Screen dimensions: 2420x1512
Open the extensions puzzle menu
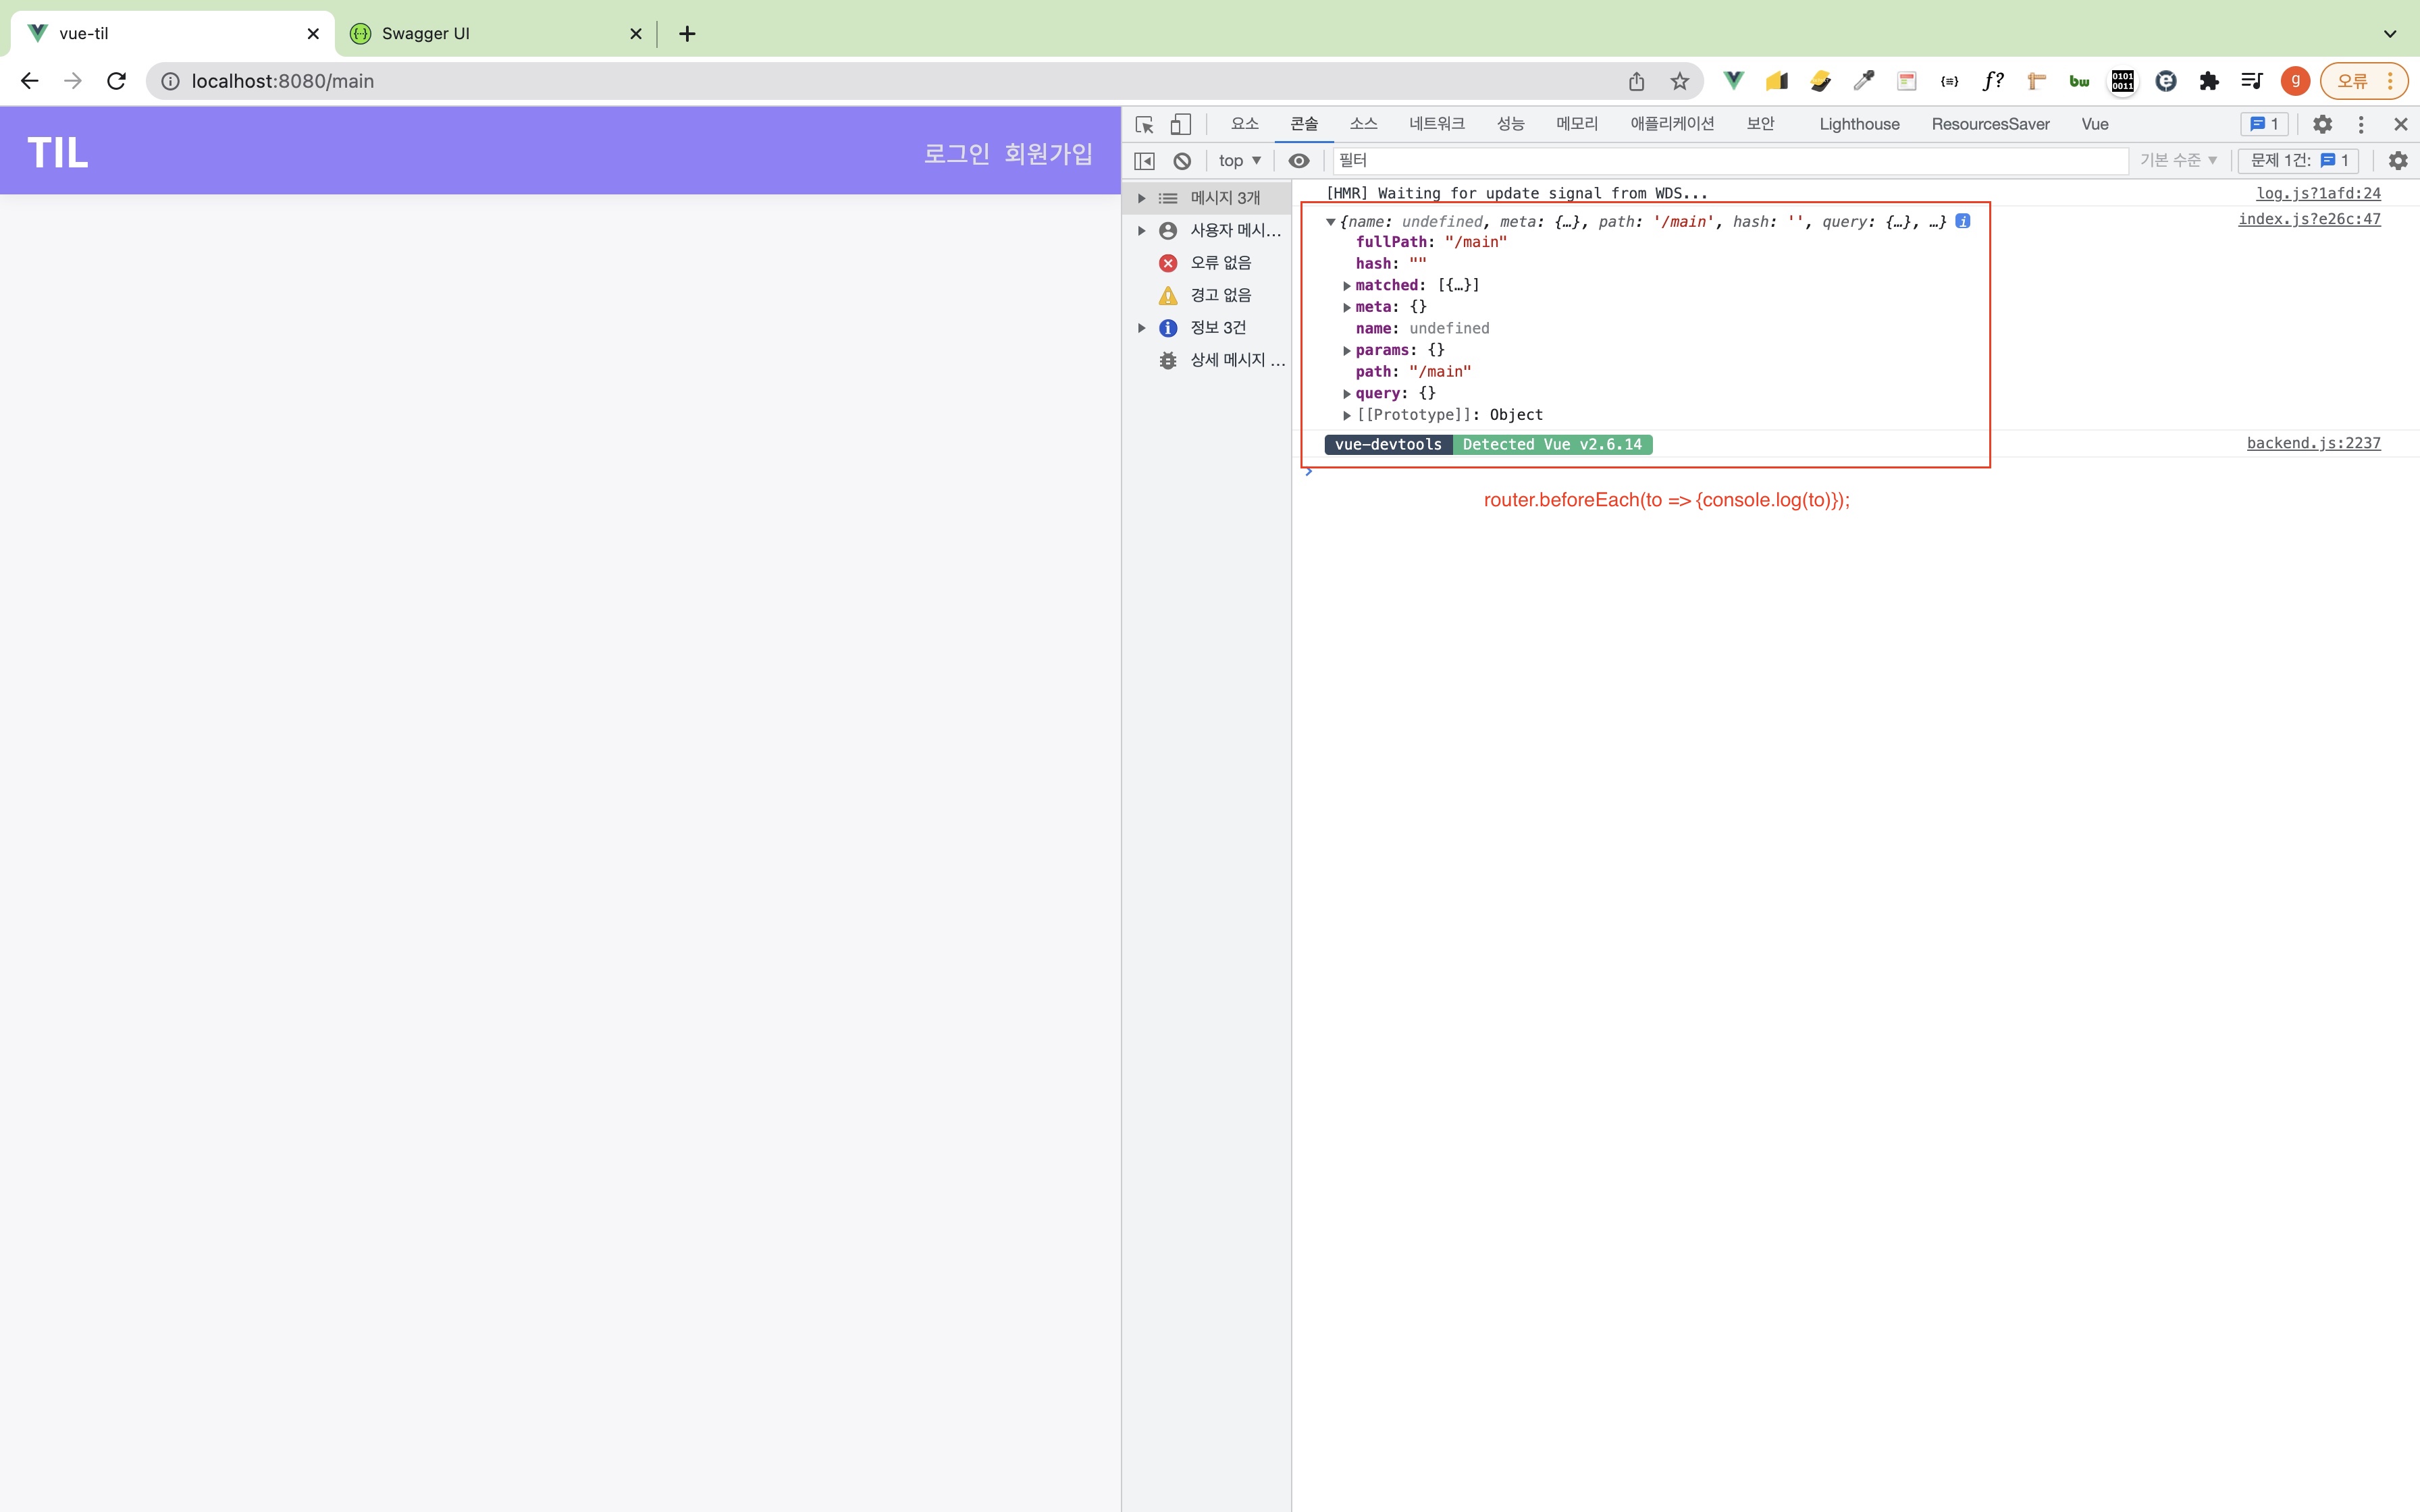pos(2209,81)
